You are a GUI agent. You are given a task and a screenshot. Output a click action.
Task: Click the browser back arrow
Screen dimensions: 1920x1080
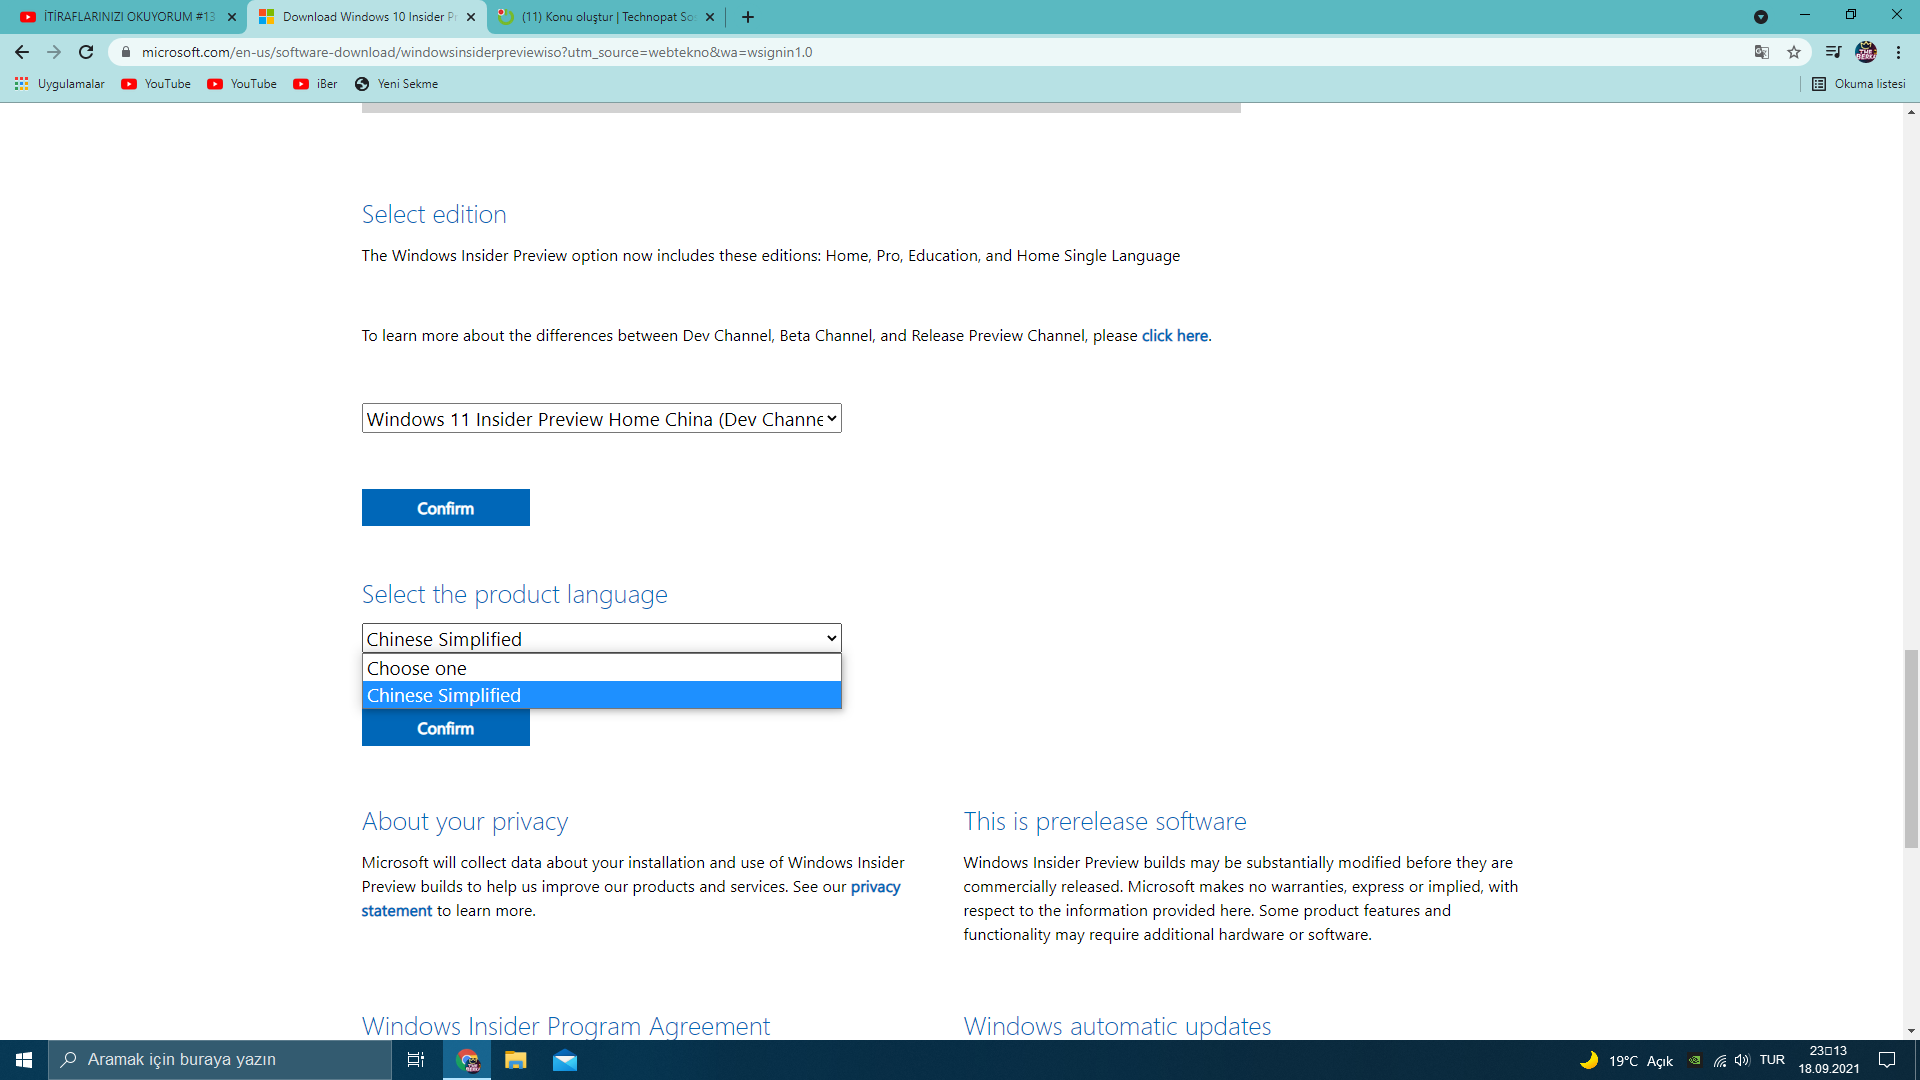tap(22, 52)
